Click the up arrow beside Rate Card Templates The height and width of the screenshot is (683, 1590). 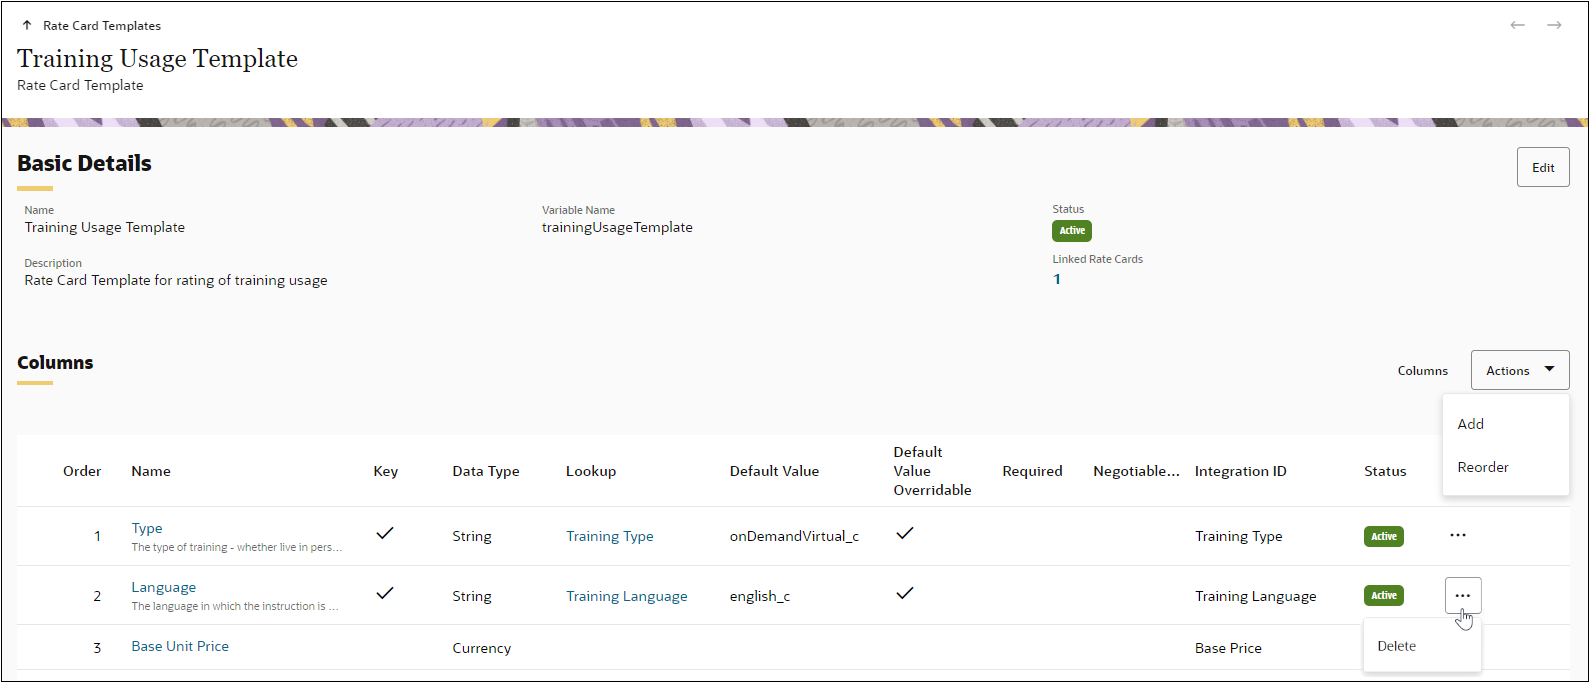[27, 25]
